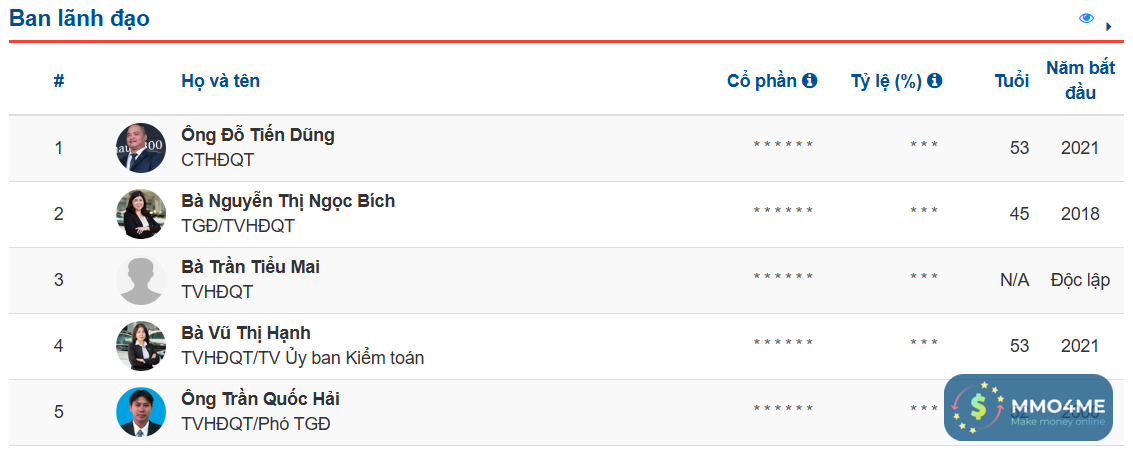Open Nguyễn Thị Ngọc Bích's avatar photo
Screen dimensions: 1133x449
(141, 214)
